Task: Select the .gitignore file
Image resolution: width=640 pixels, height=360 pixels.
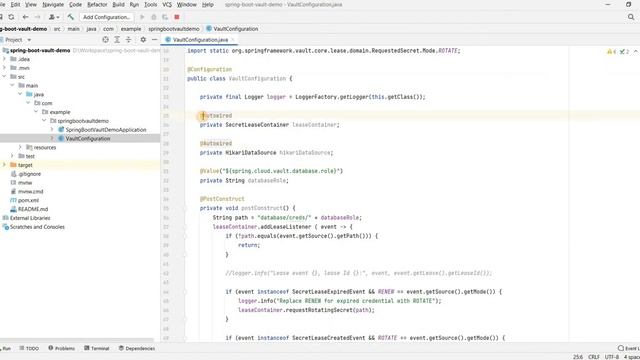Action: pyautogui.click(x=29, y=174)
